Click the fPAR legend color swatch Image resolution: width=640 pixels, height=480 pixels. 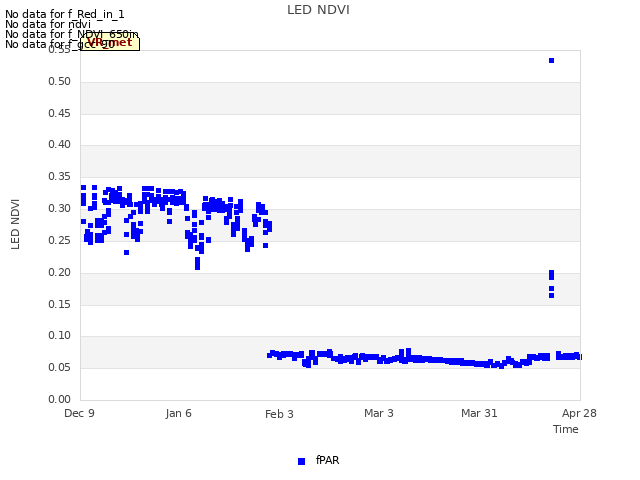pos(301,461)
